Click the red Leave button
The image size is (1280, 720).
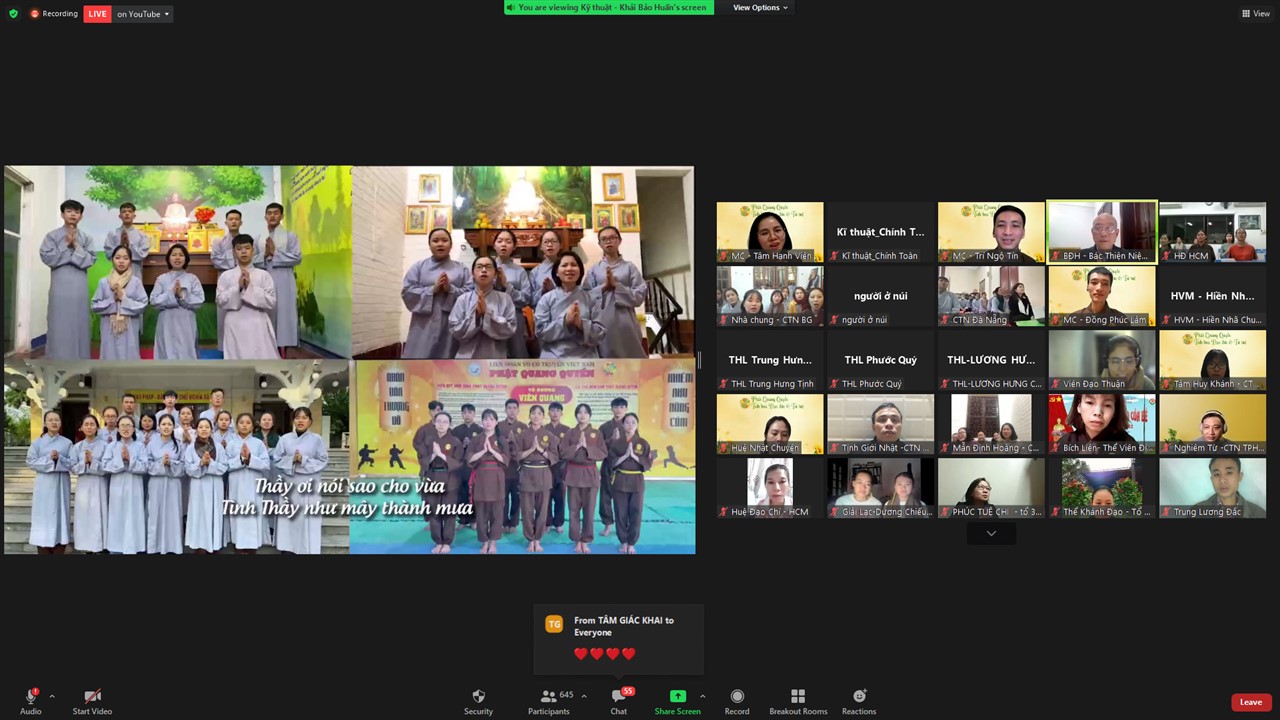pyautogui.click(x=1251, y=702)
